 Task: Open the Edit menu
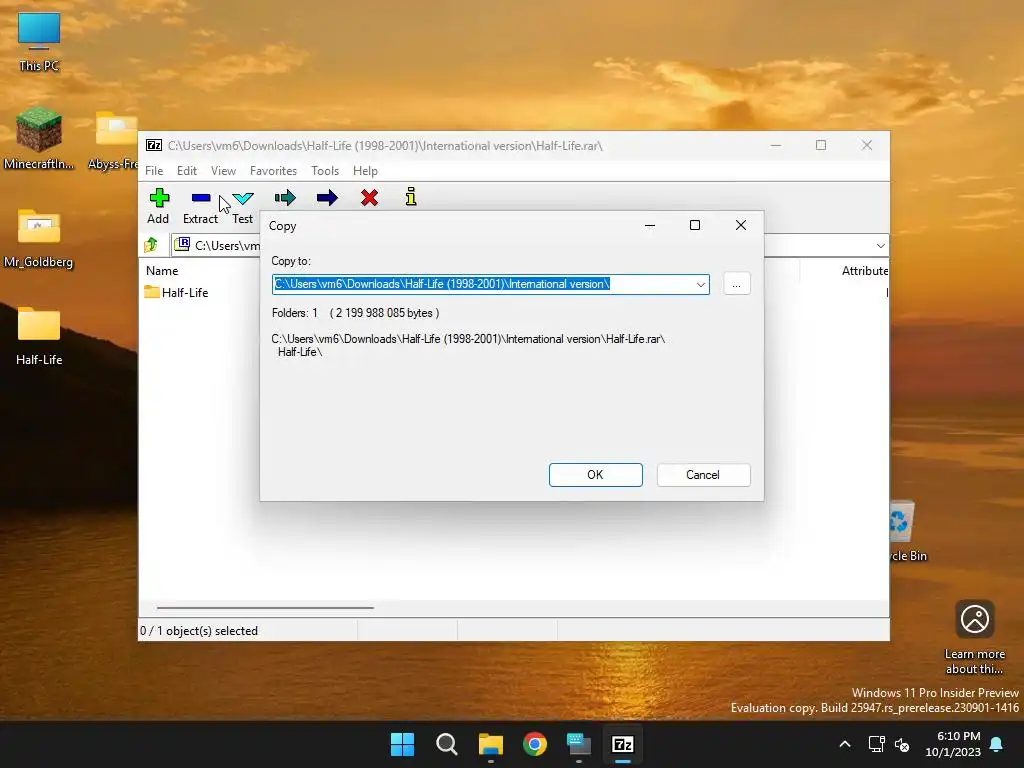[187, 170]
